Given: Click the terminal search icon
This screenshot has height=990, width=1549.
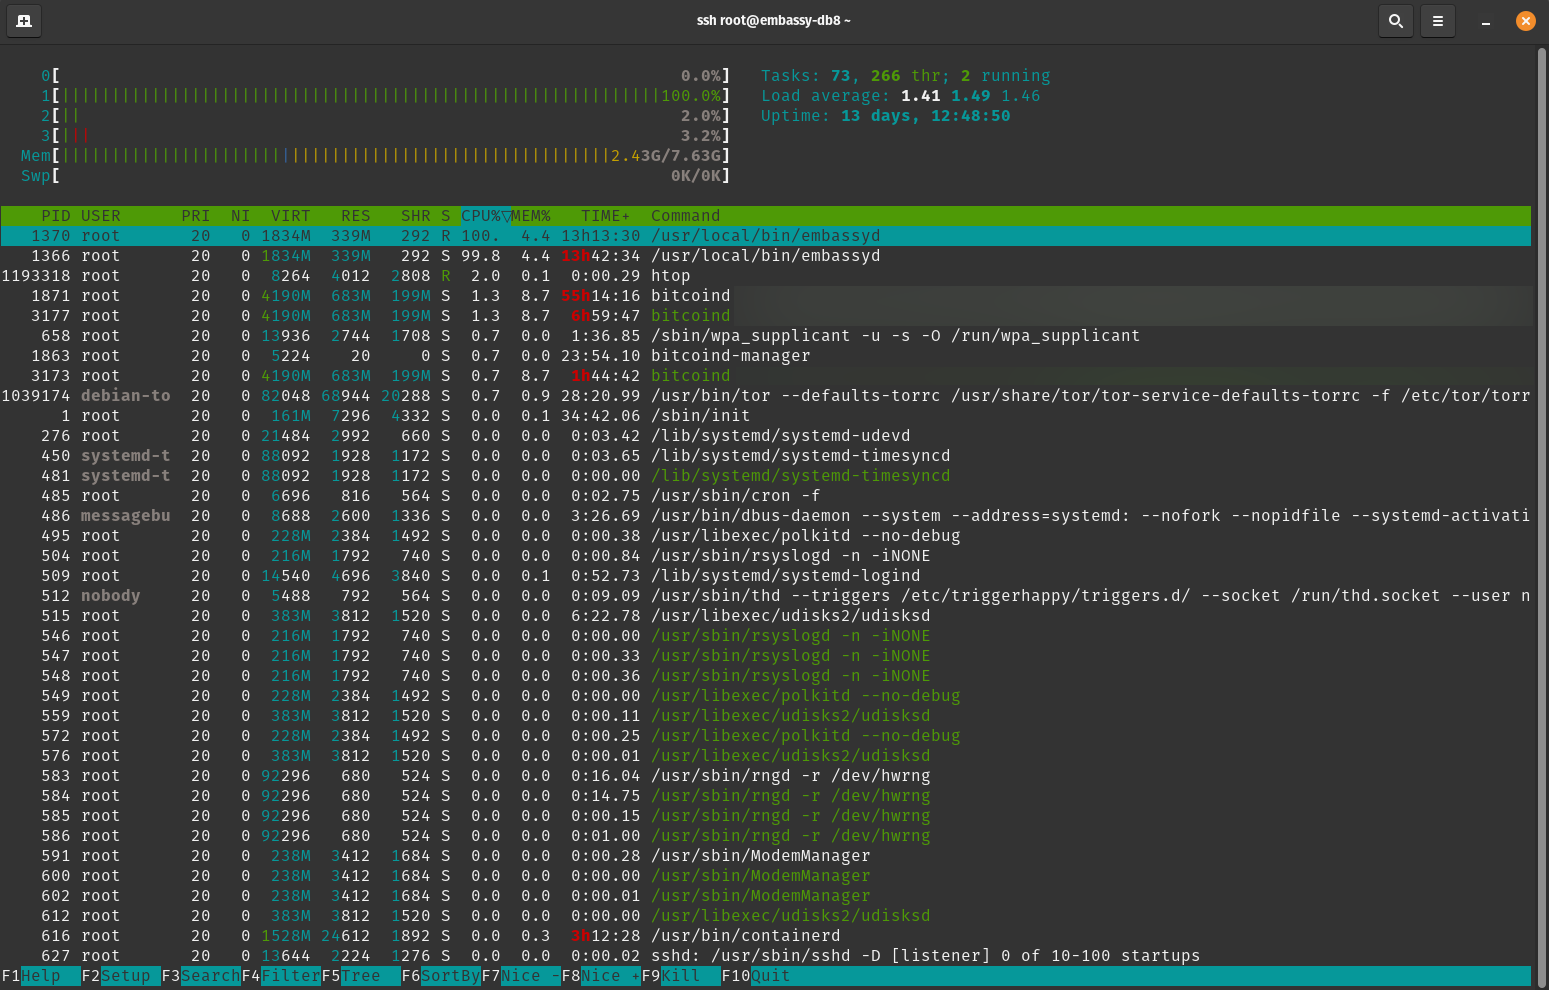Looking at the screenshot, I should pyautogui.click(x=1396, y=20).
